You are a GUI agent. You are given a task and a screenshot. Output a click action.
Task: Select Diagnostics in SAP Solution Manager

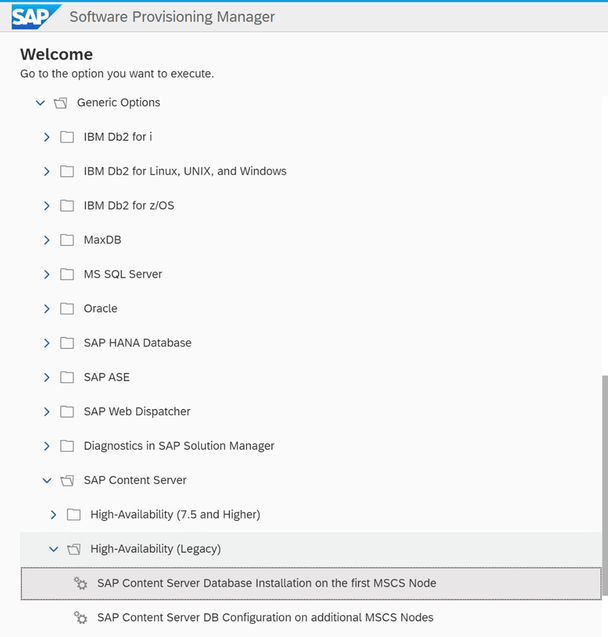179,446
